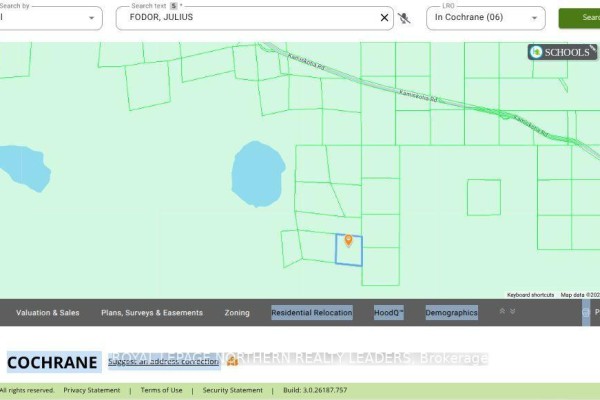The height and width of the screenshot is (400, 600).
Task: Open the Plans, Surveys & Easements tab
Action: (x=152, y=313)
